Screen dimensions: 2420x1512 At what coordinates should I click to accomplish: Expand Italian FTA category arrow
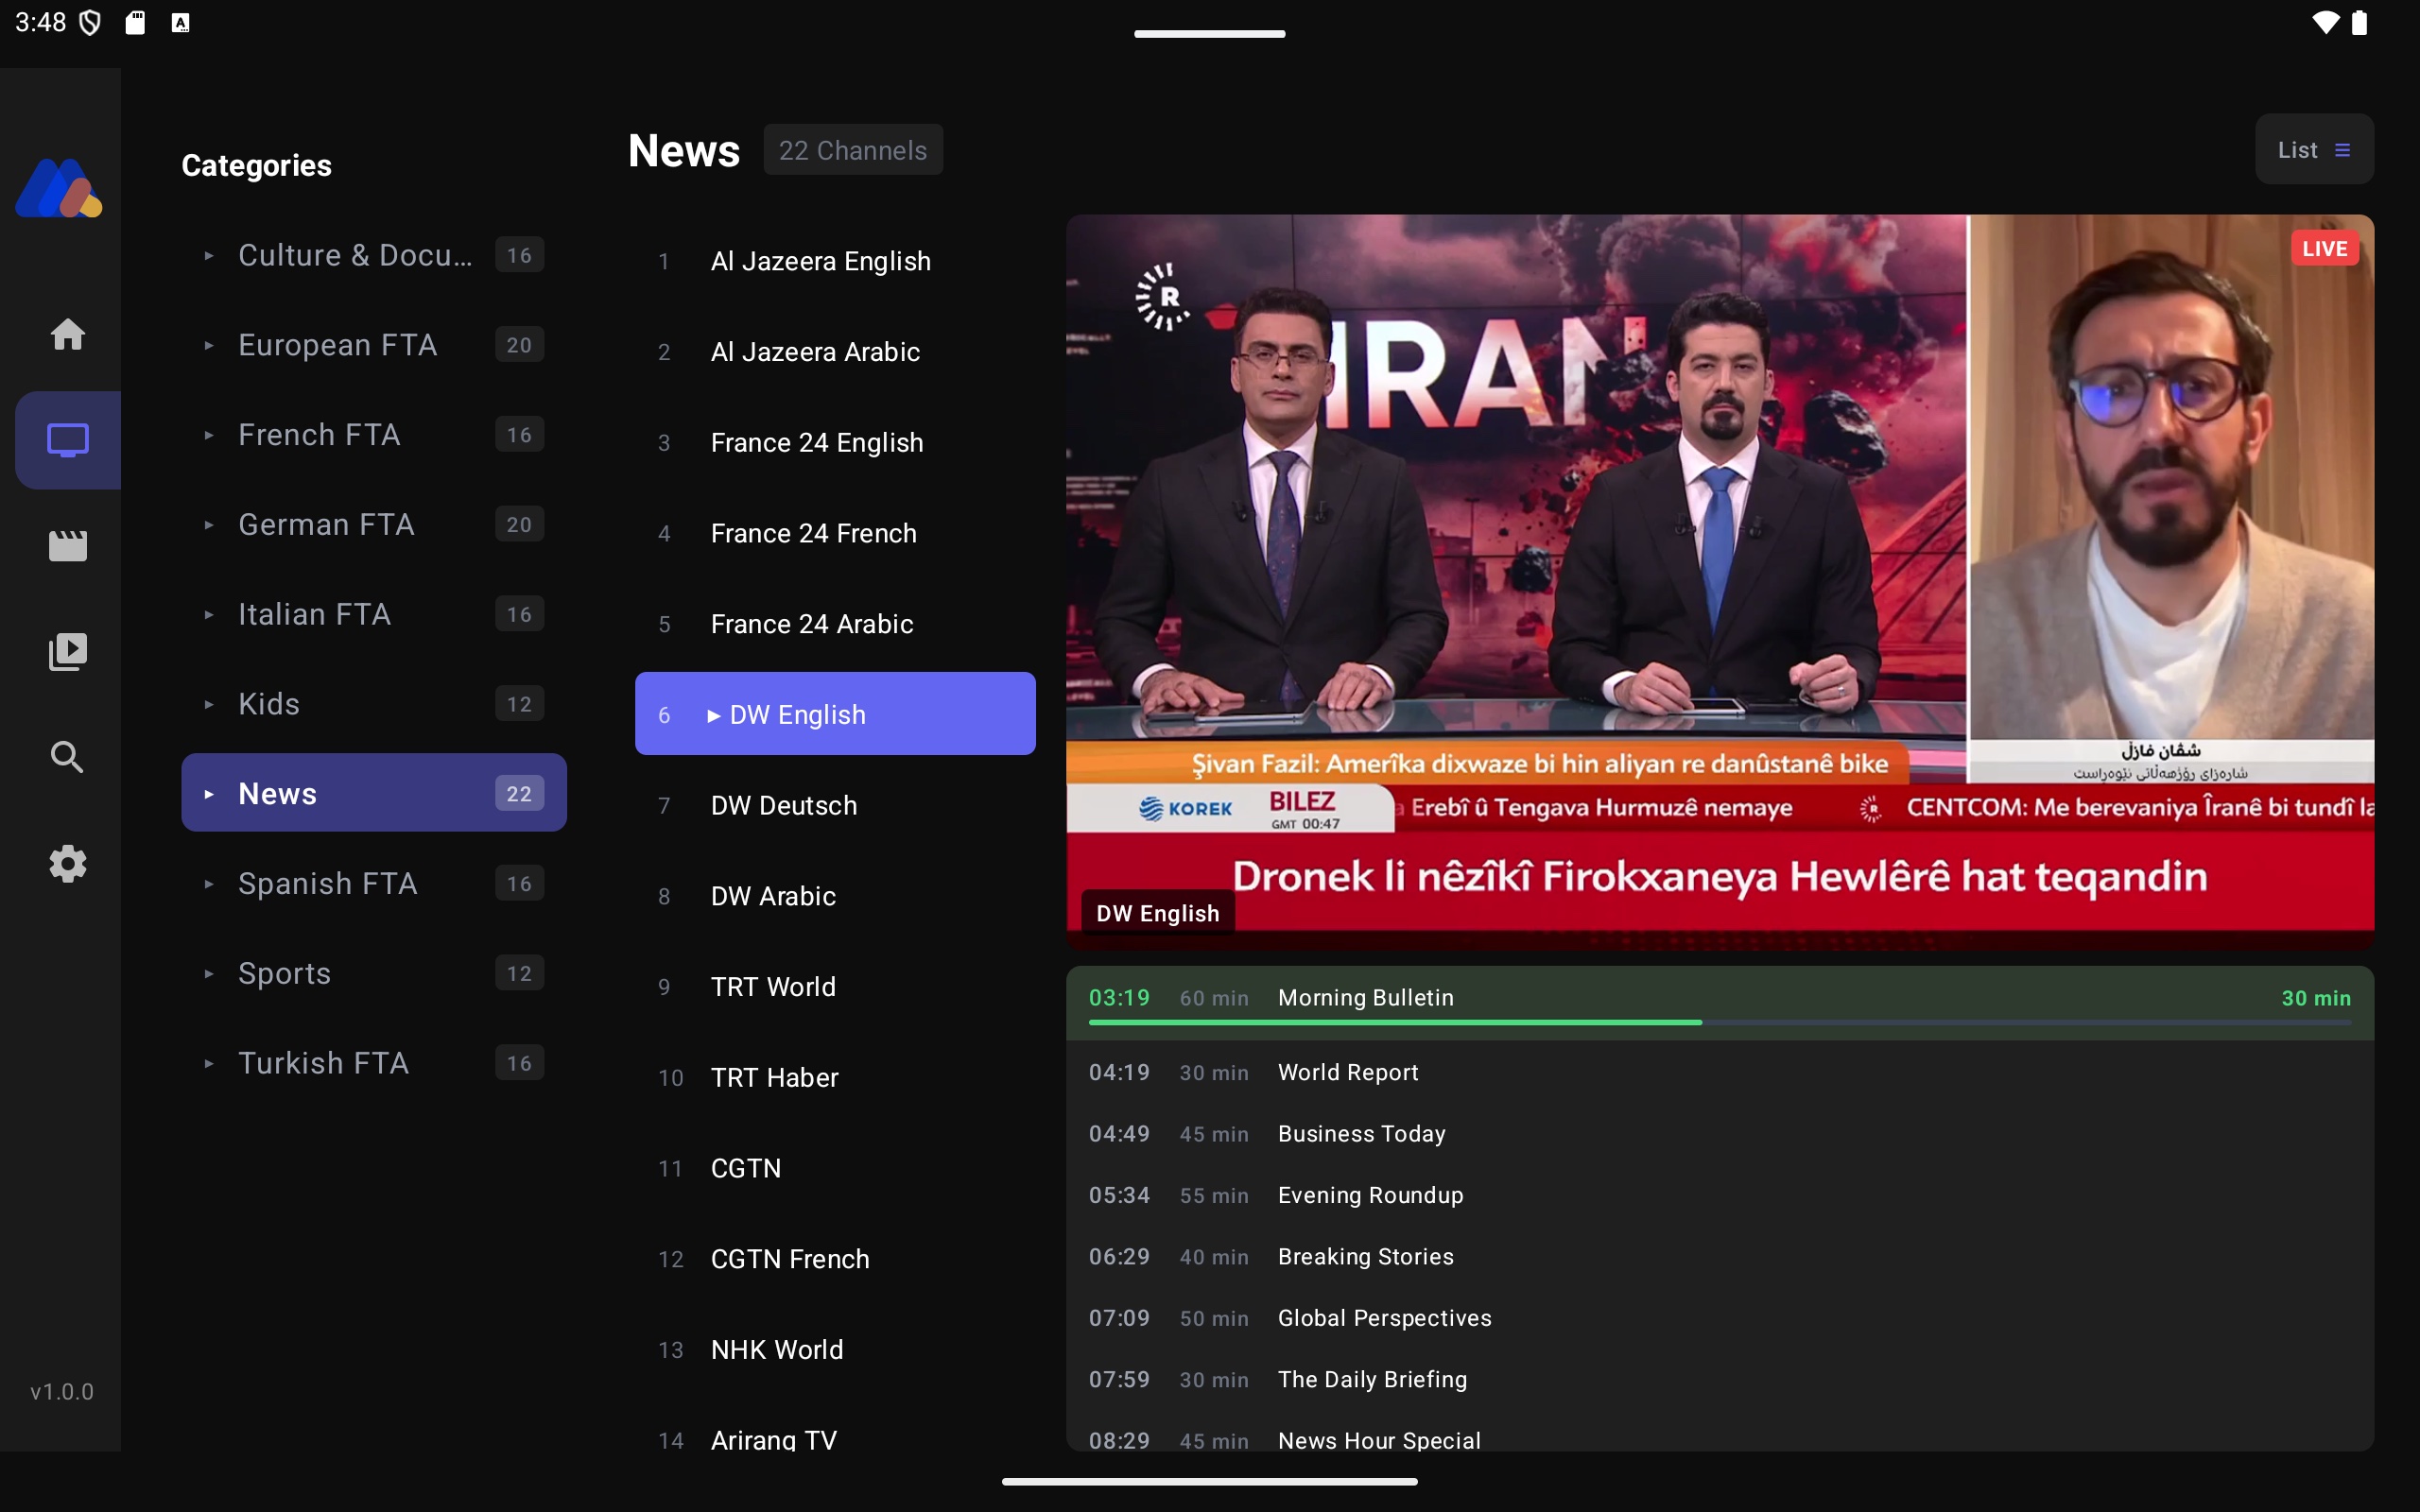[208, 614]
